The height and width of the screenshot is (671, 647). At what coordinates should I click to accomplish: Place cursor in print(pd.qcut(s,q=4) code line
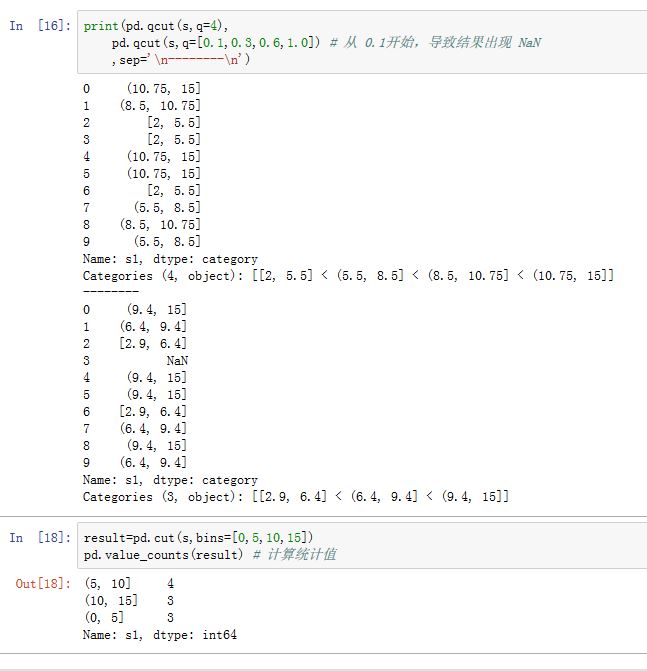point(150,26)
